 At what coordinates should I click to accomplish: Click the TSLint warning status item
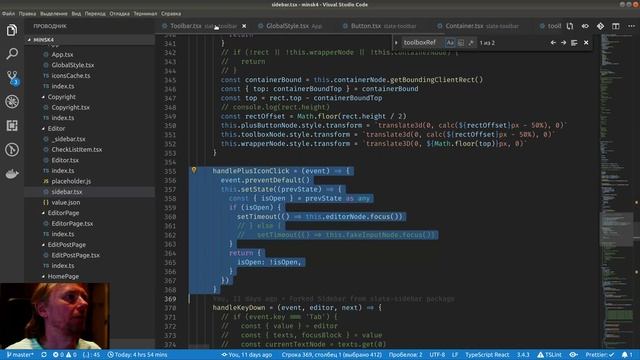pyautogui.click(x=549, y=355)
